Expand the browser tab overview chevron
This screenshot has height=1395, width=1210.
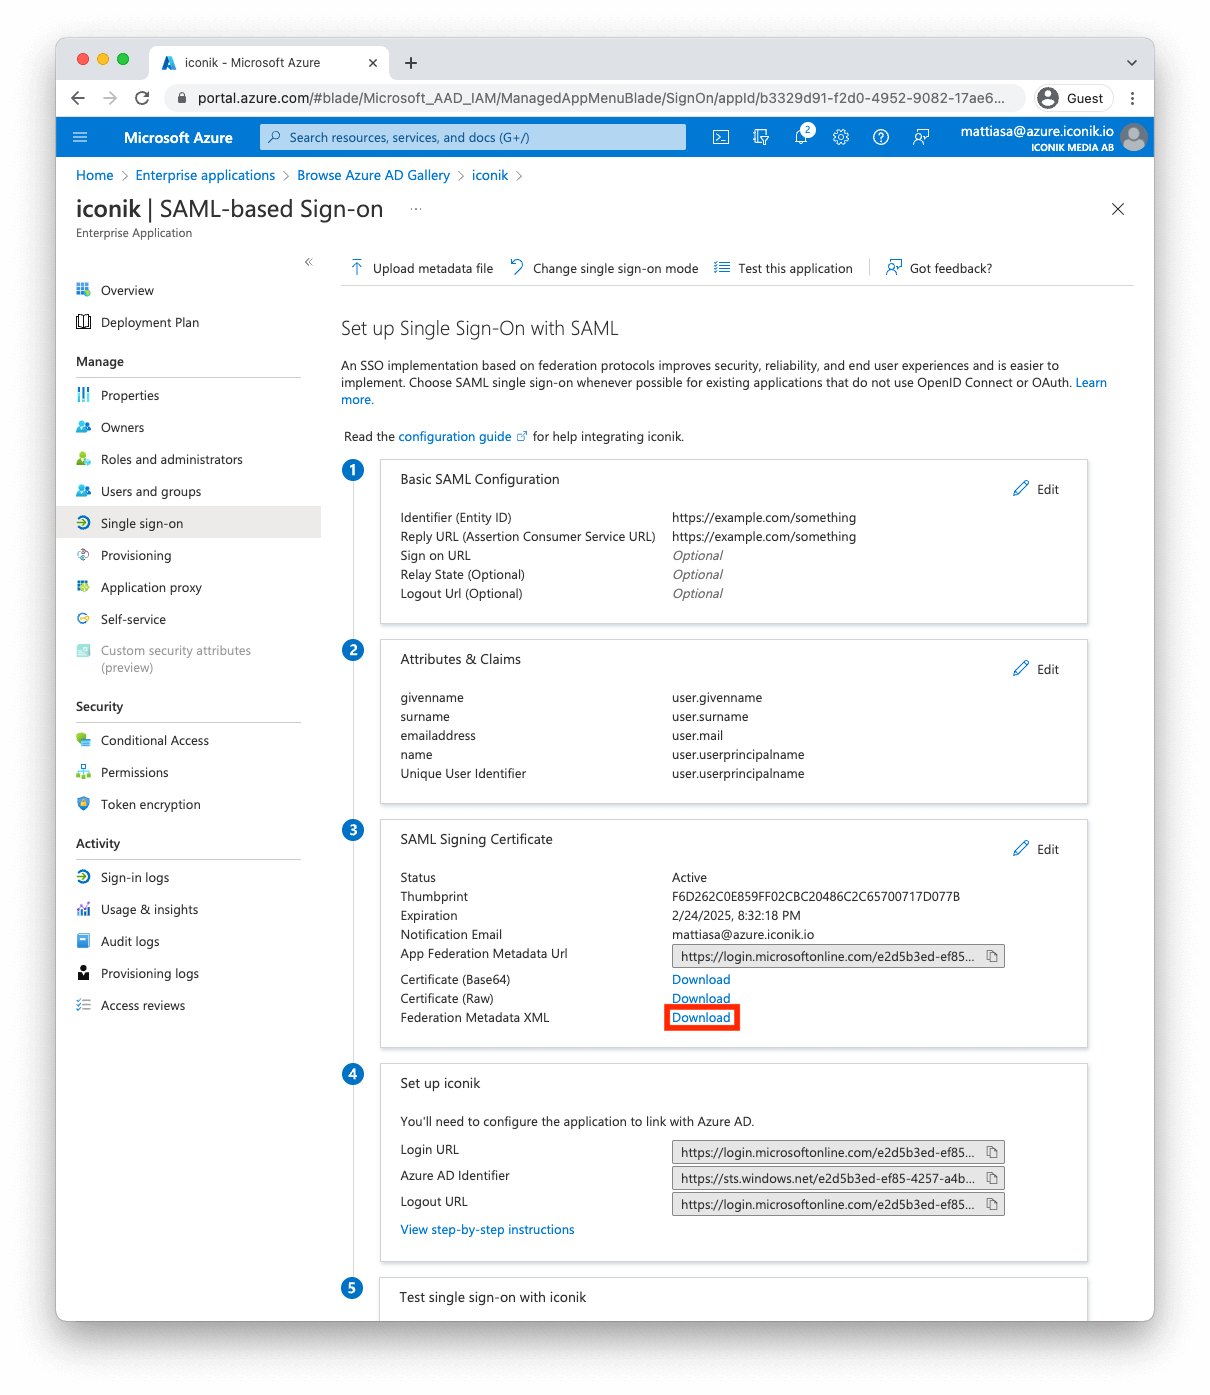[x=1131, y=62]
